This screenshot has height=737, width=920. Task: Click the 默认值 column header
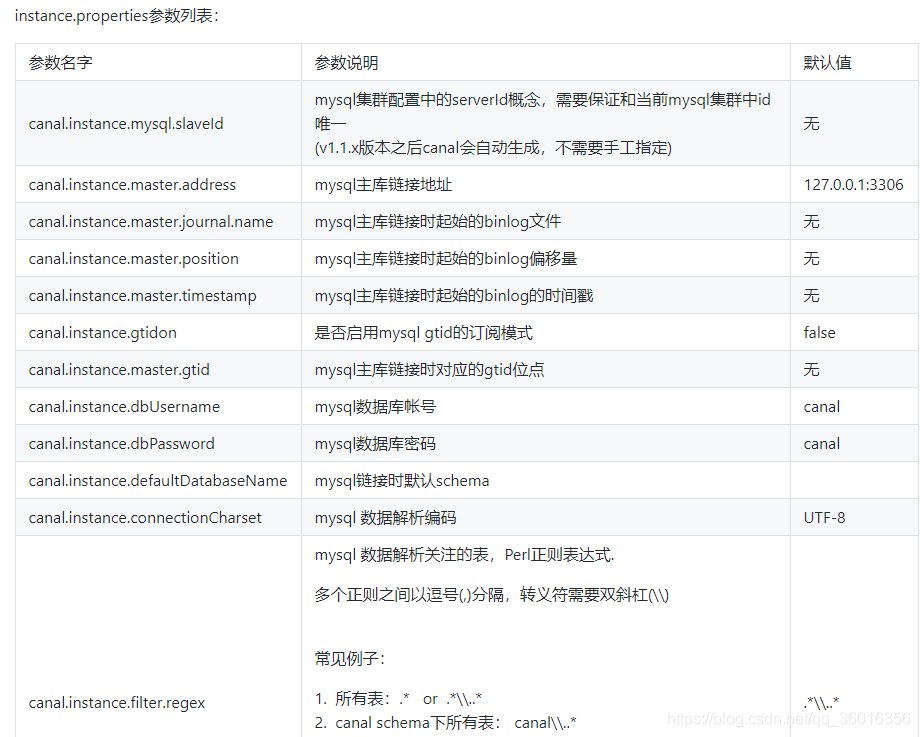click(x=827, y=62)
